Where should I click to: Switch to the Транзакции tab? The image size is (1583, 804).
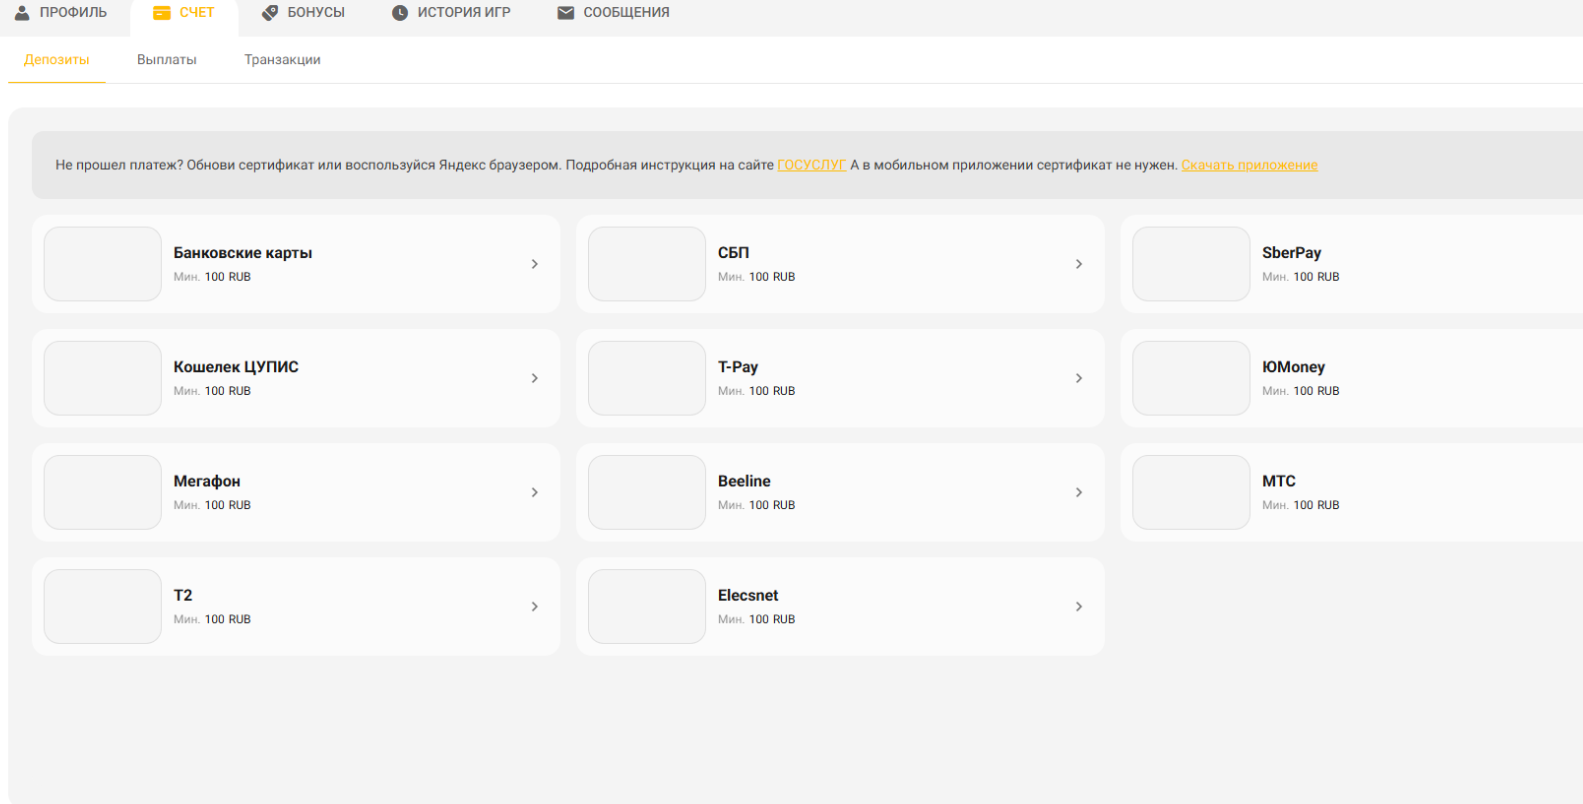282,60
